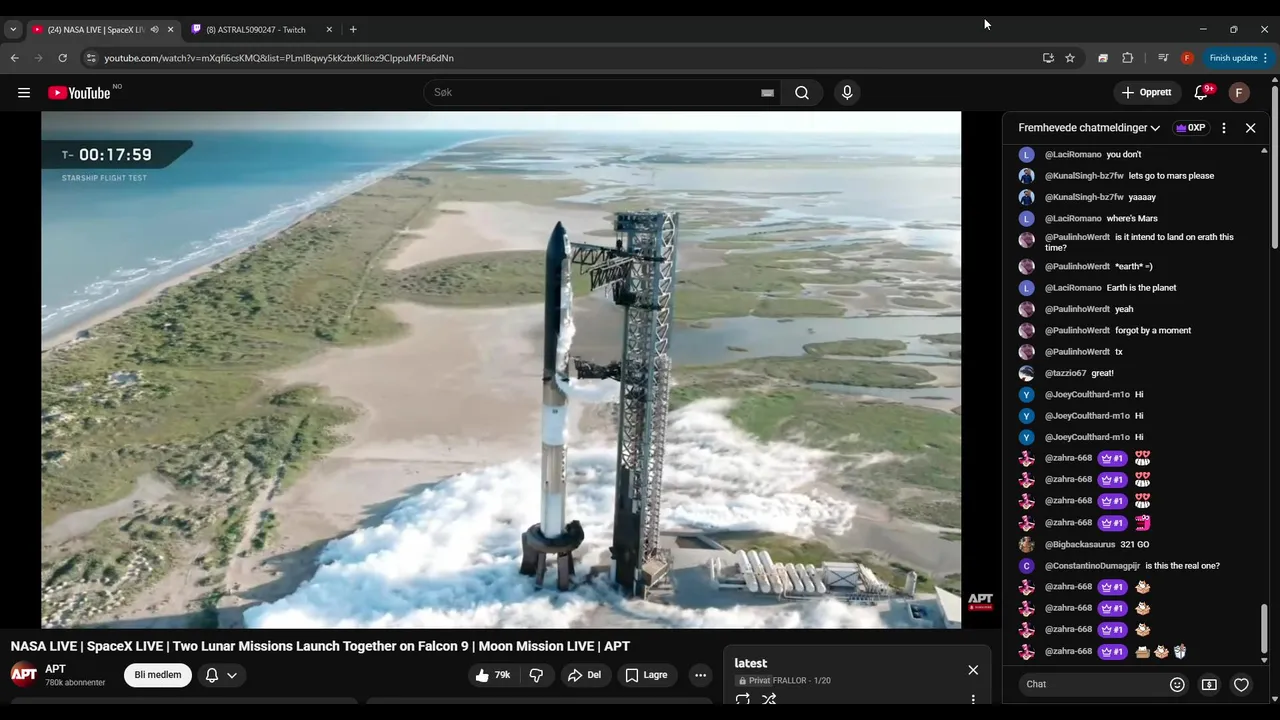Go to YouTube home via logo
Image resolution: width=1280 pixels, height=720 pixels.
tap(79, 93)
